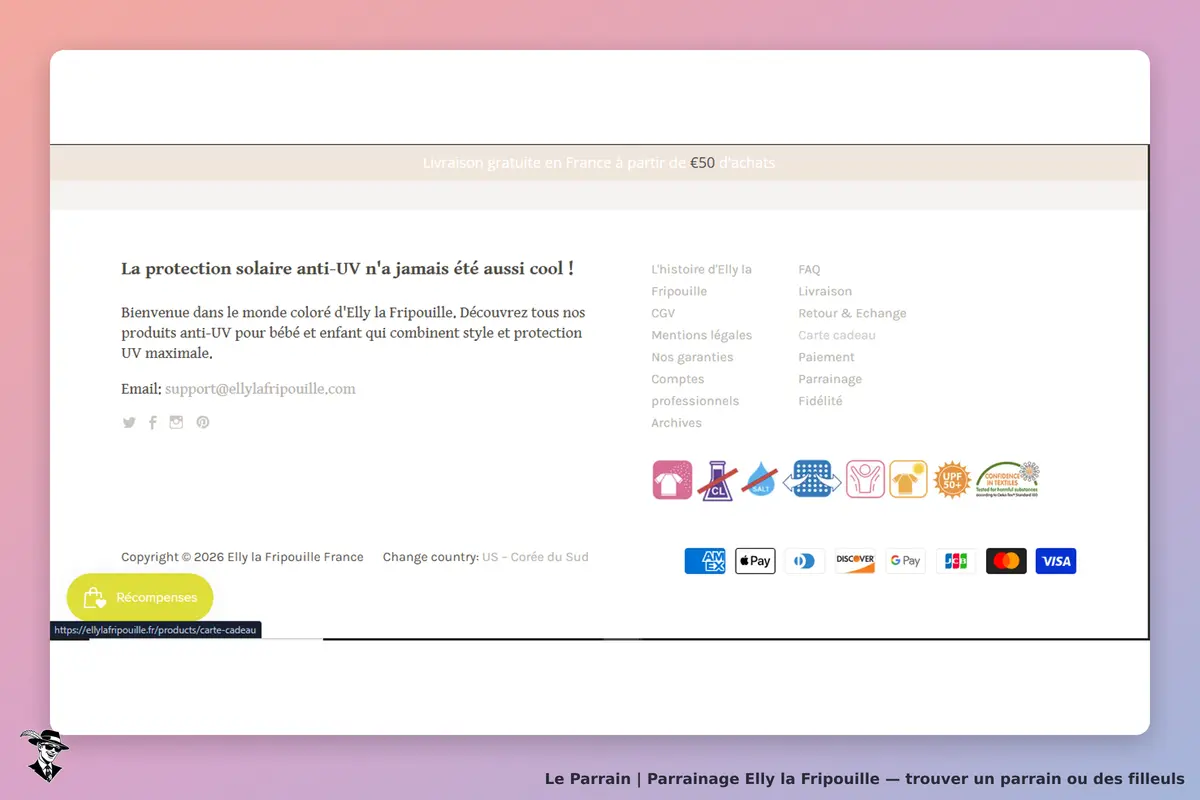
Task: Click the American Express payment icon
Action: pyautogui.click(x=705, y=561)
